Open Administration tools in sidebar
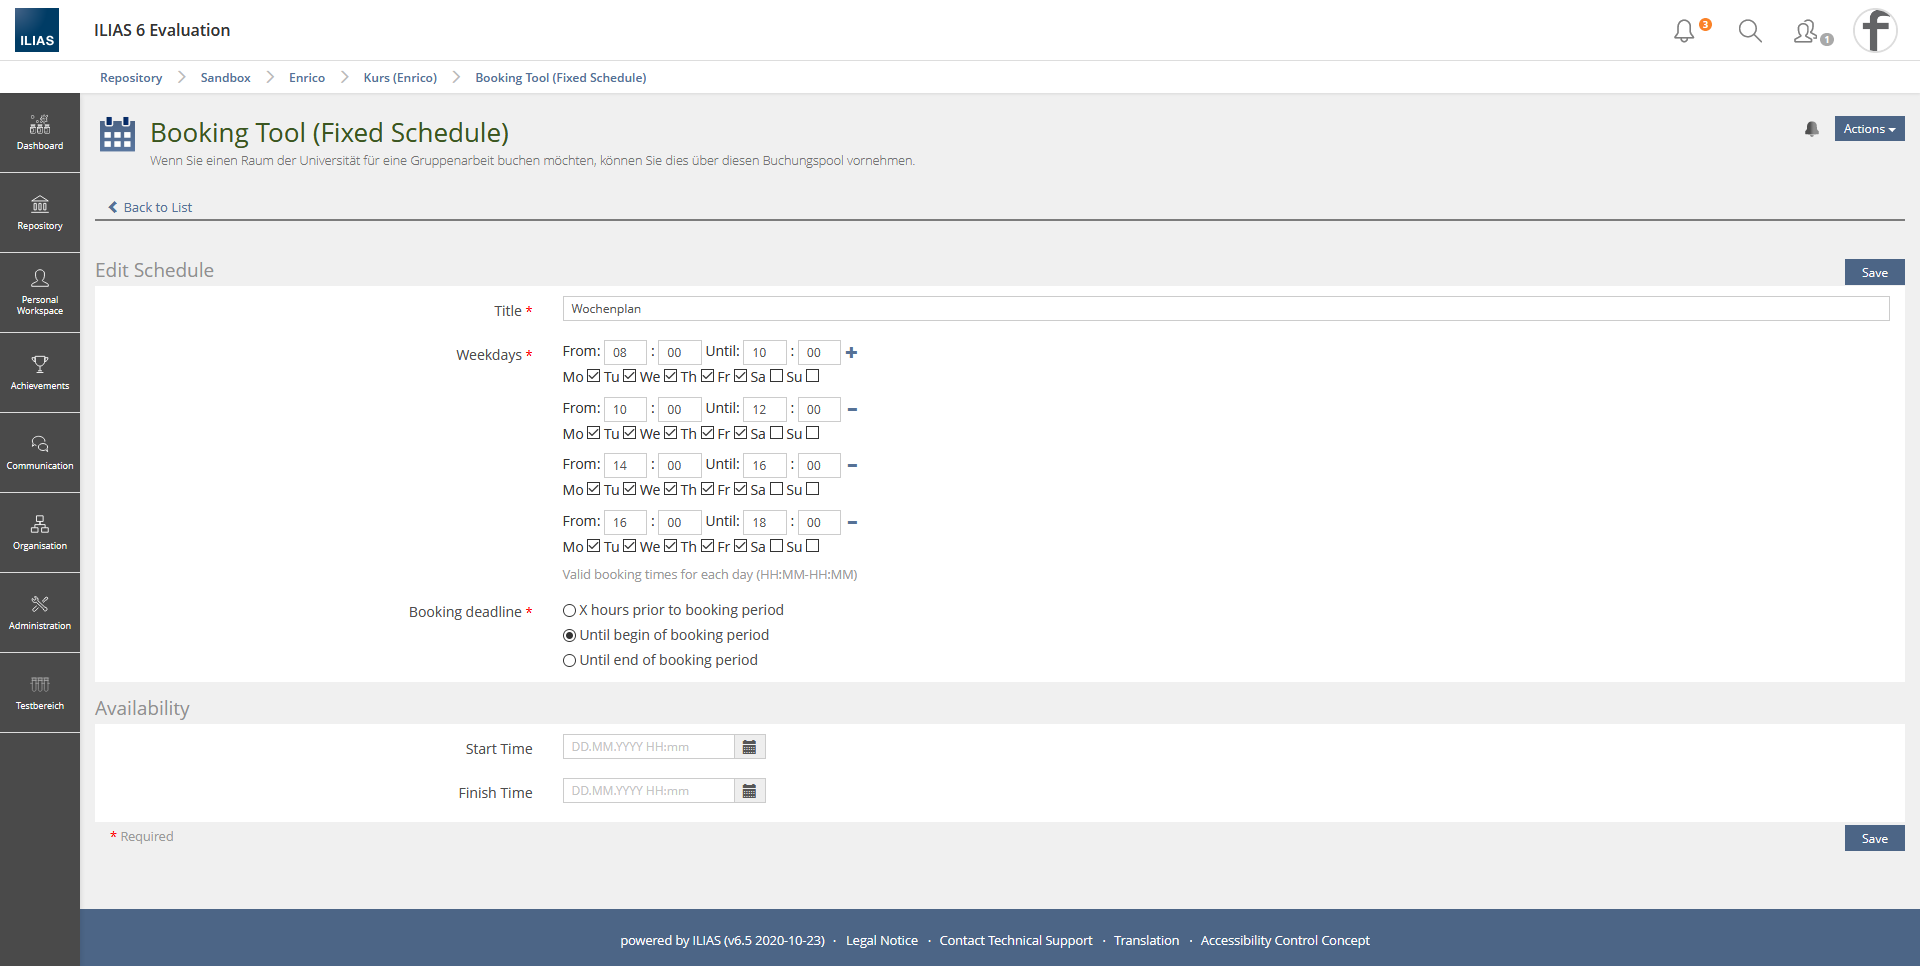This screenshot has width=1920, height=966. (x=40, y=612)
